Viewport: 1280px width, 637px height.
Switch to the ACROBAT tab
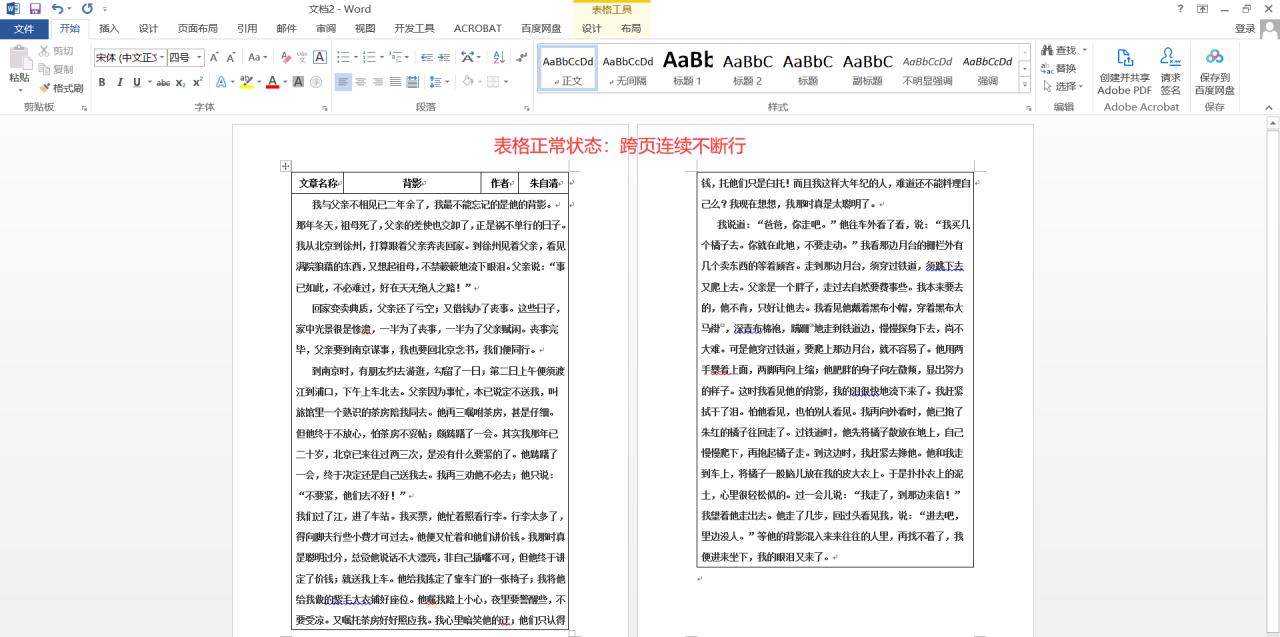click(478, 29)
